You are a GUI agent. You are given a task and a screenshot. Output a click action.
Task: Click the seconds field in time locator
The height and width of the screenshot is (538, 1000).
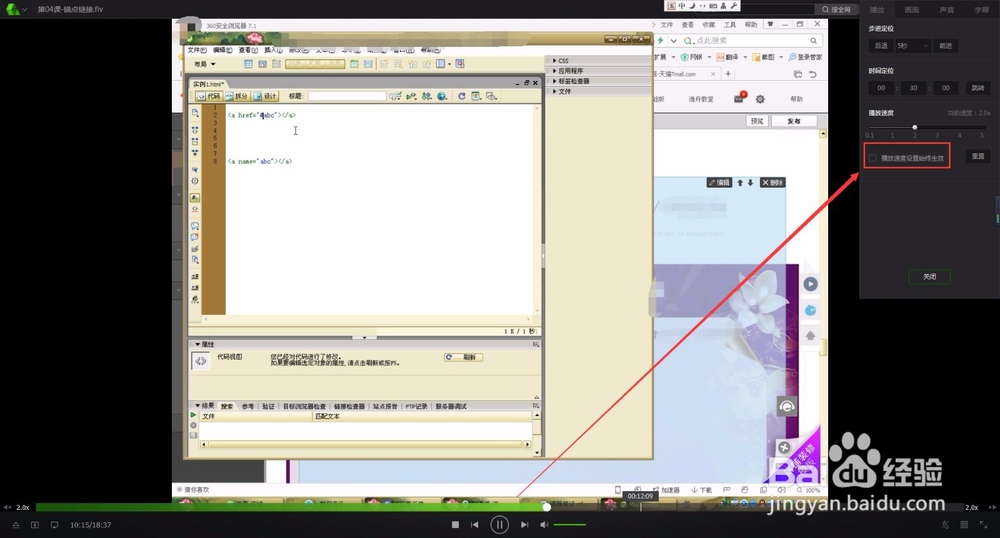tap(945, 88)
